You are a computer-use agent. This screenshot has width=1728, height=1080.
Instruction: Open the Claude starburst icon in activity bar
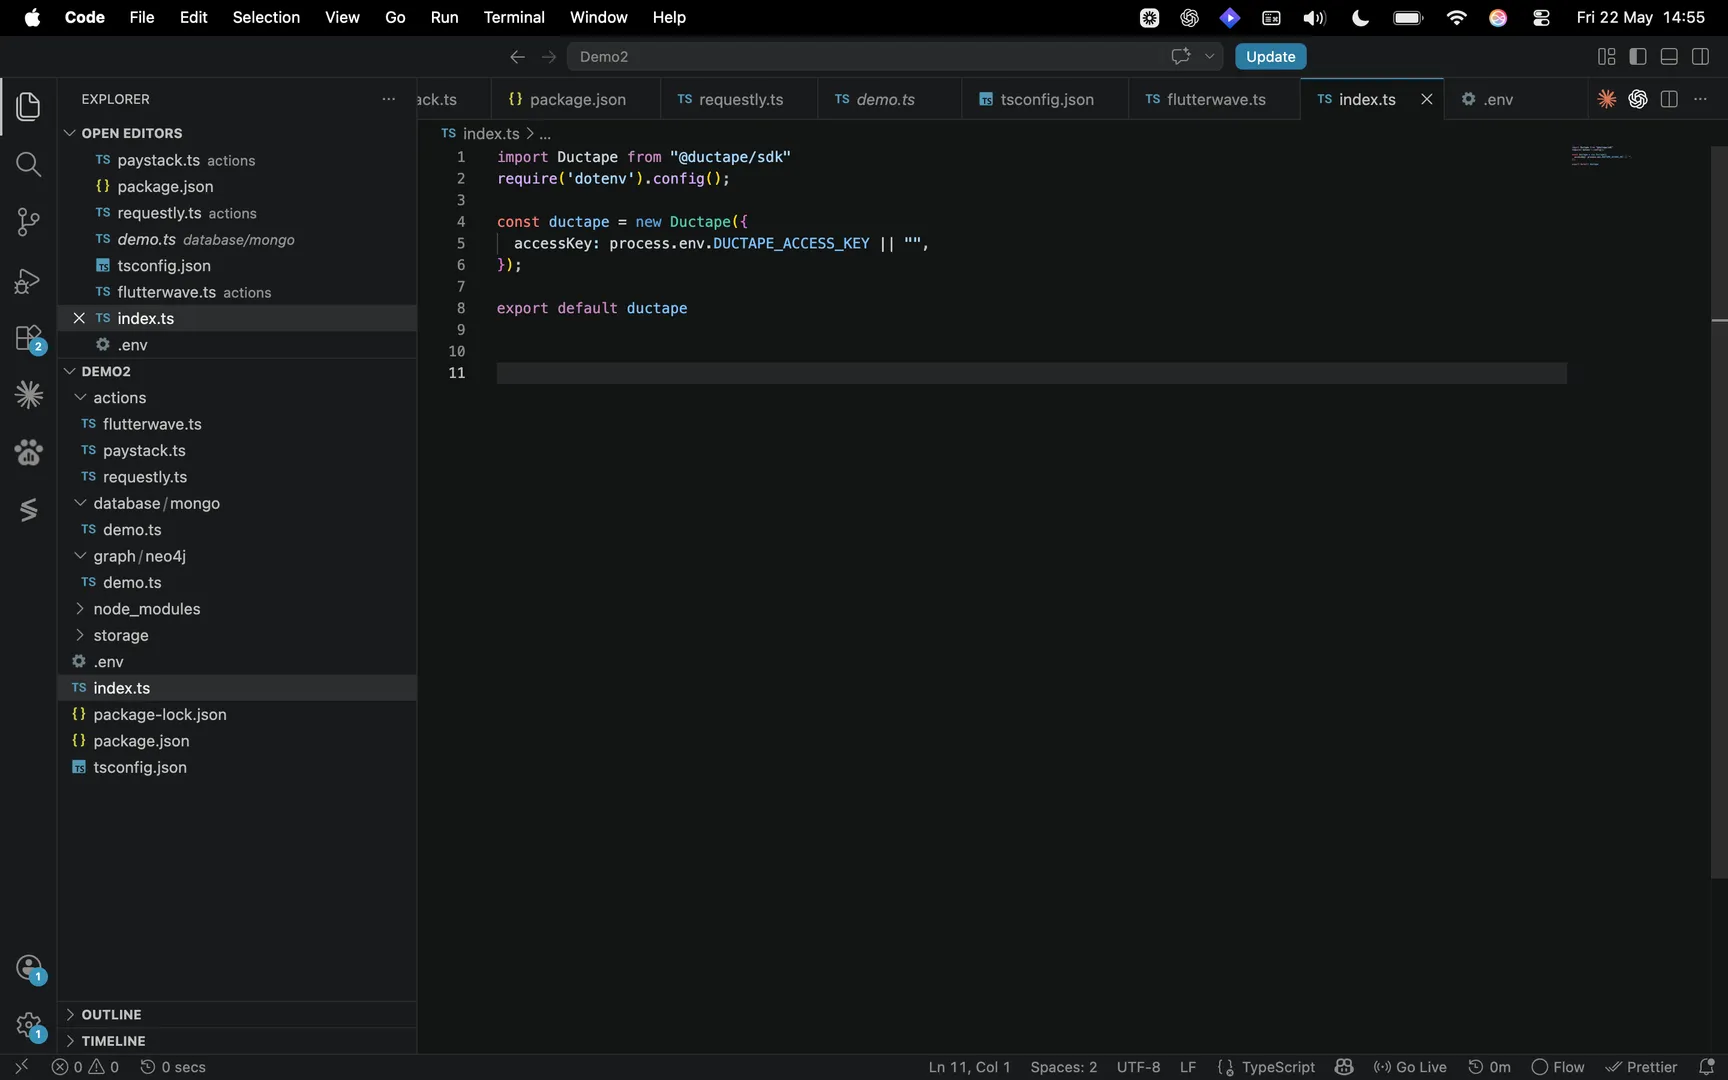[x=28, y=395]
